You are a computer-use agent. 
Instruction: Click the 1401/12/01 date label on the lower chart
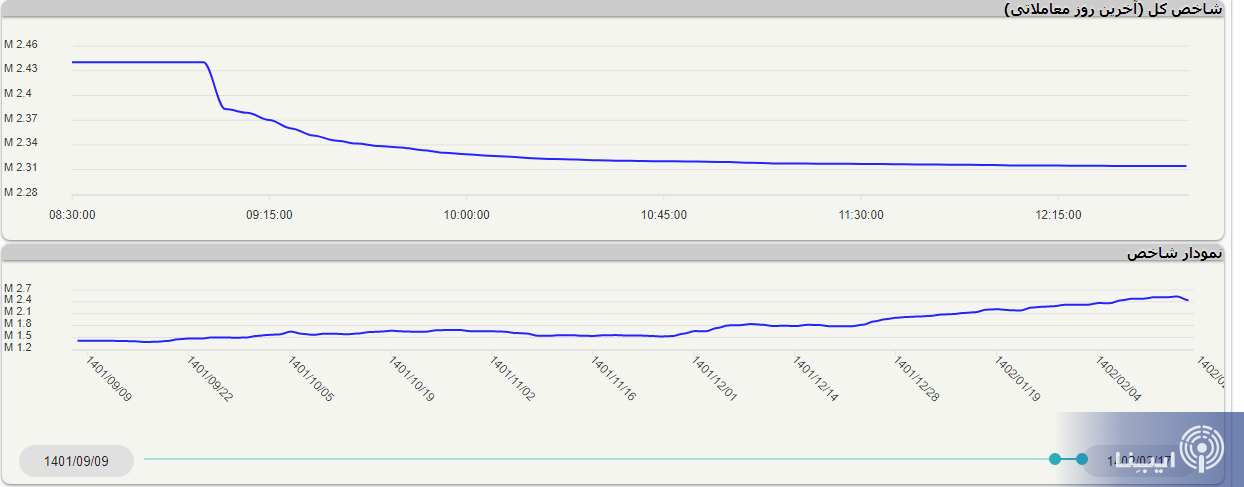tap(715, 379)
